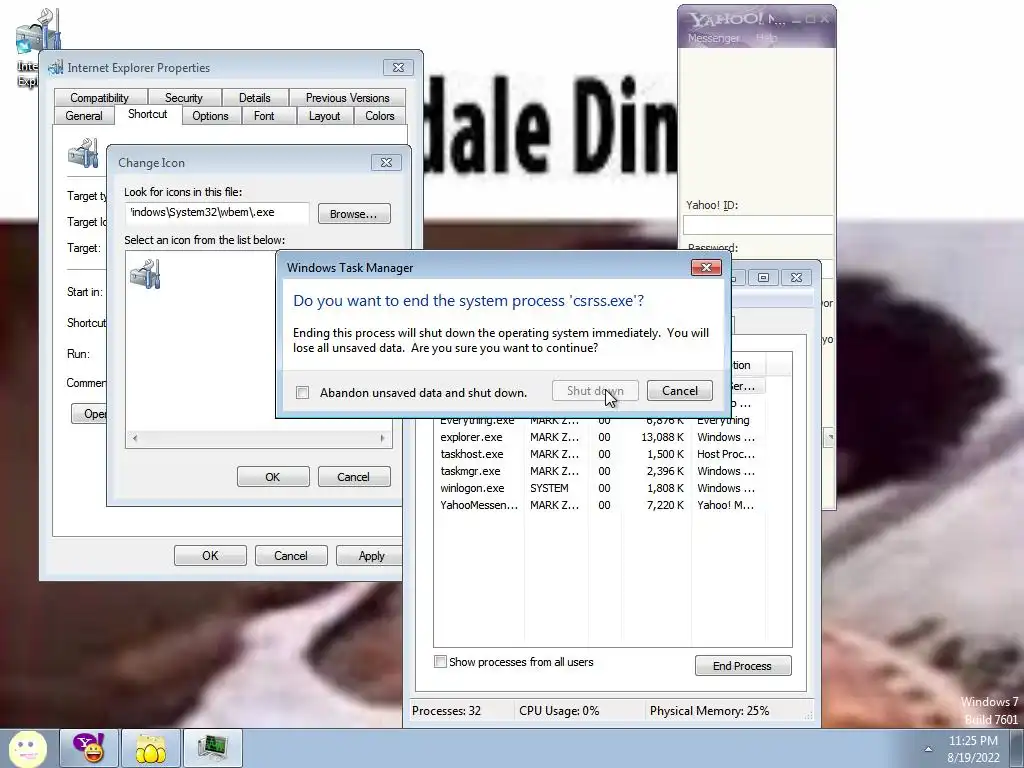Close the Change Icon dialog
Viewport: 1024px width, 768px height.
pyautogui.click(x=386, y=163)
